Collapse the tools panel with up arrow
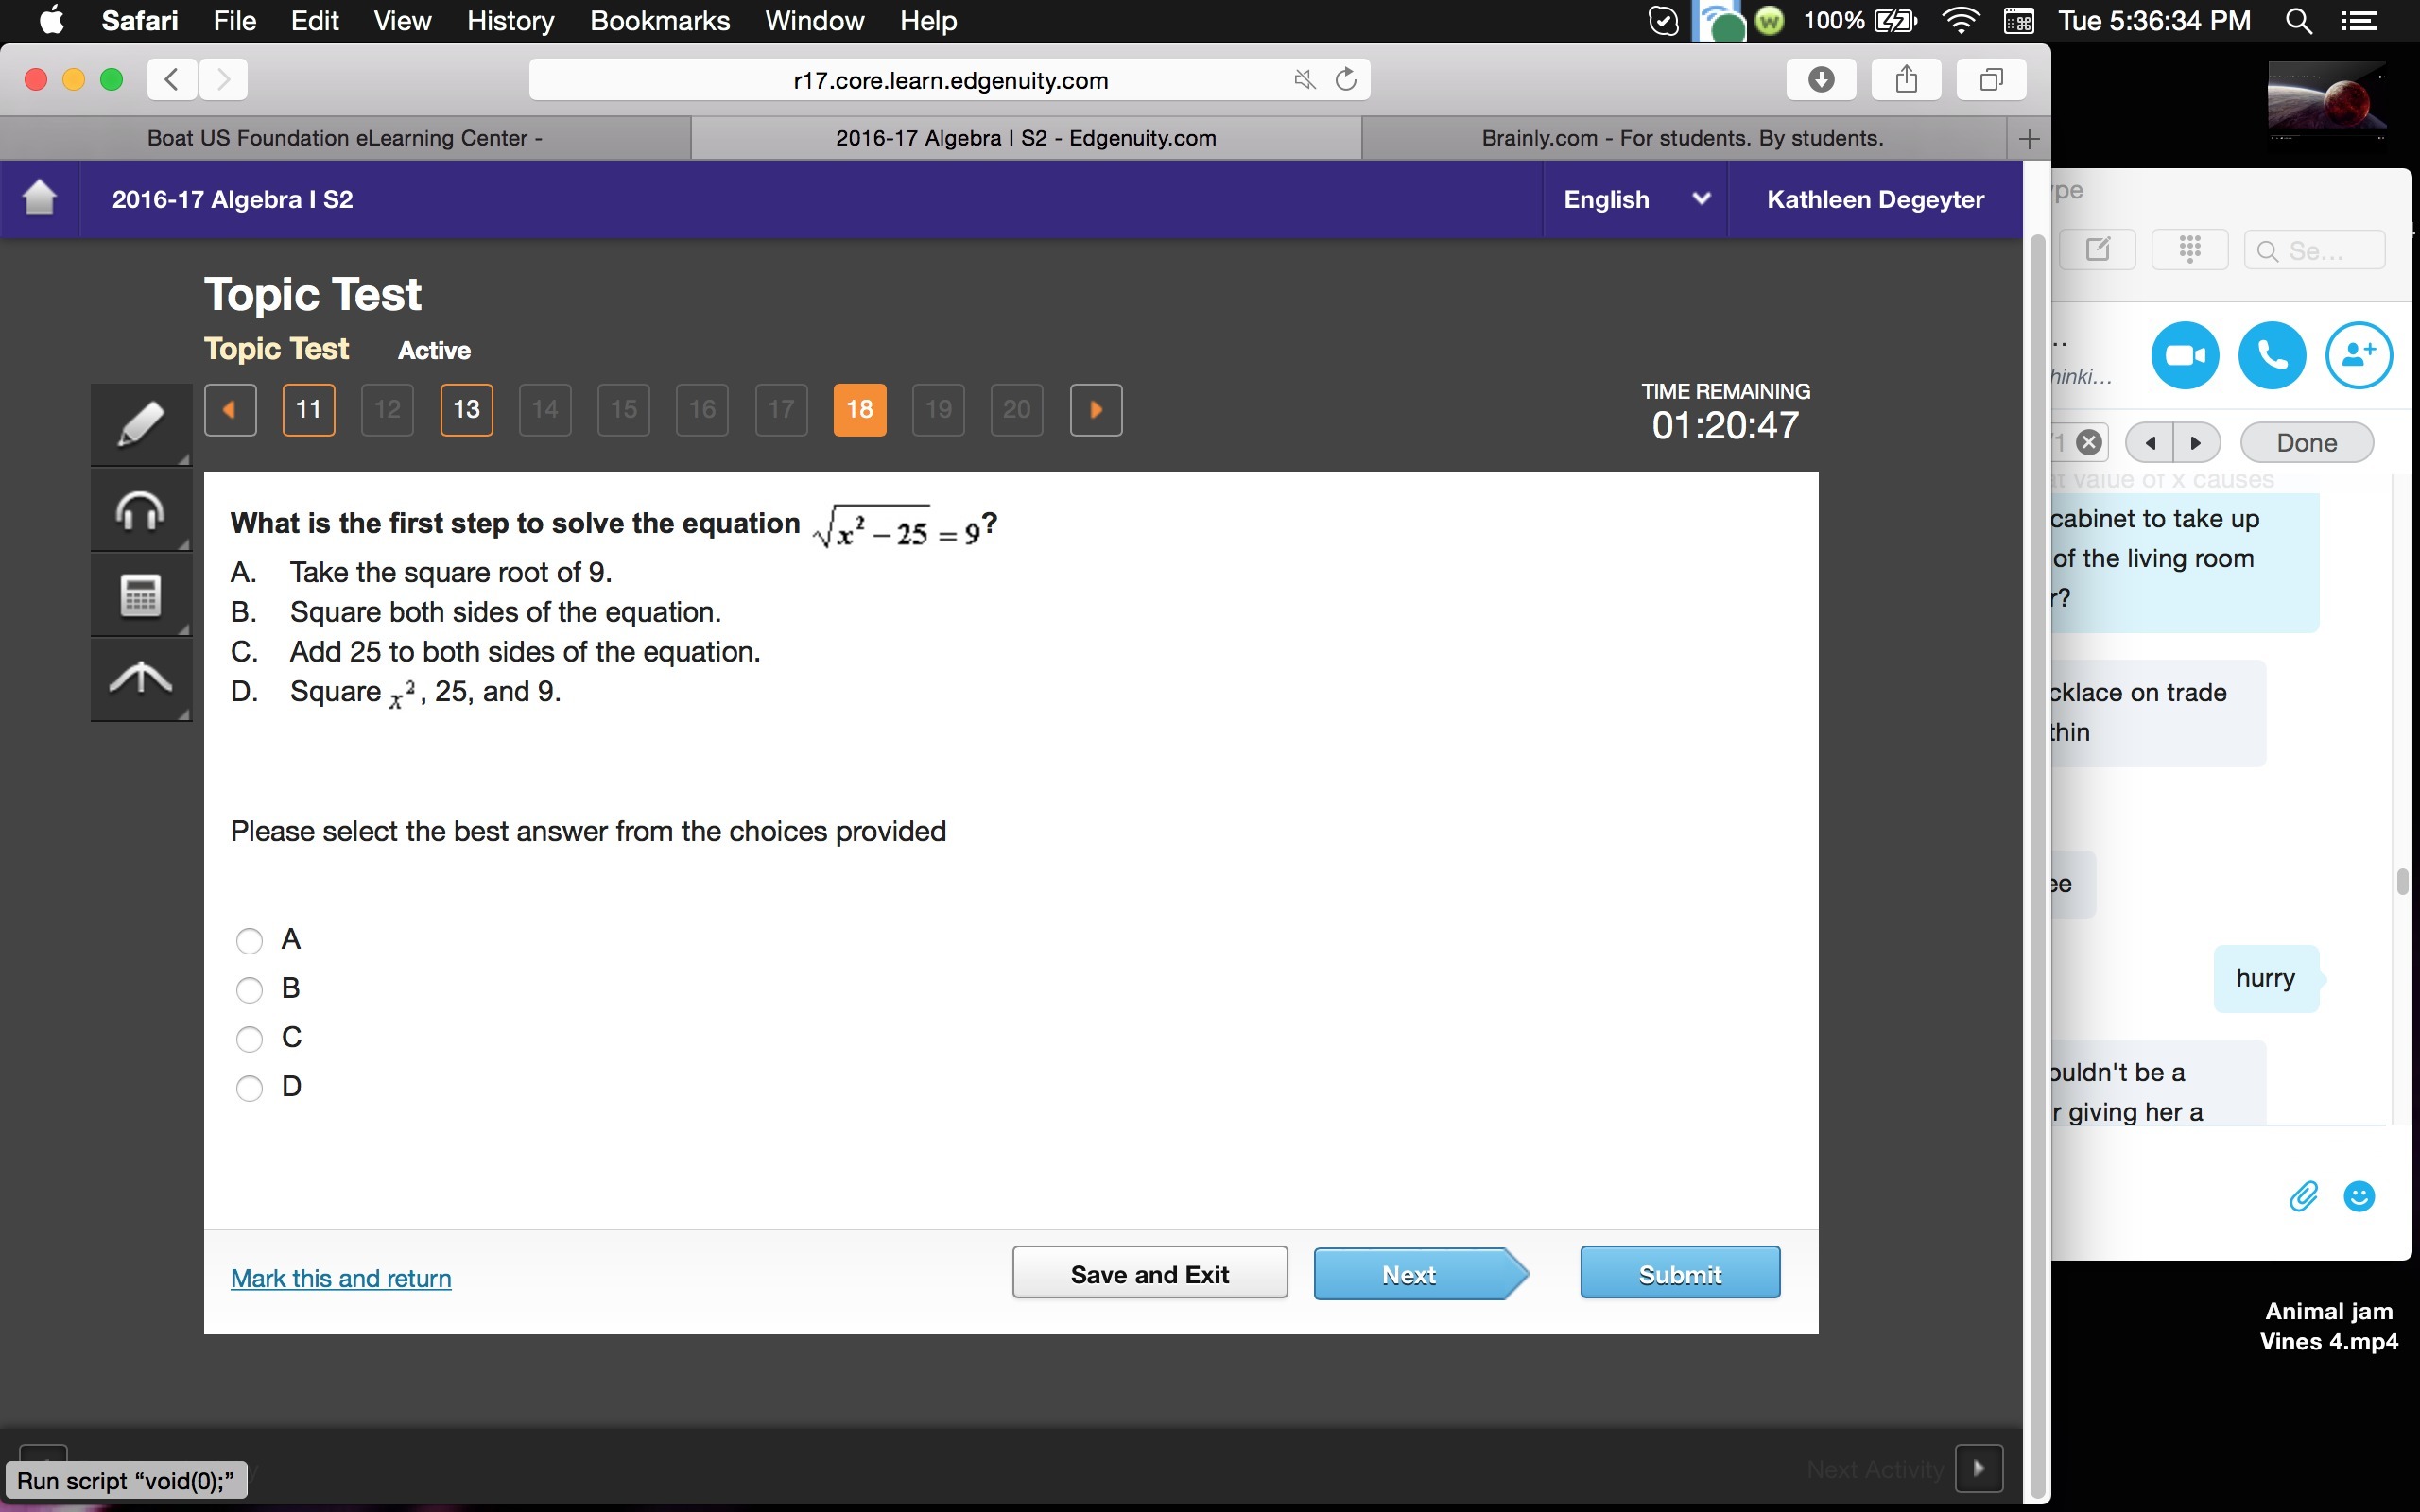2420x1512 pixels. tap(140, 680)
